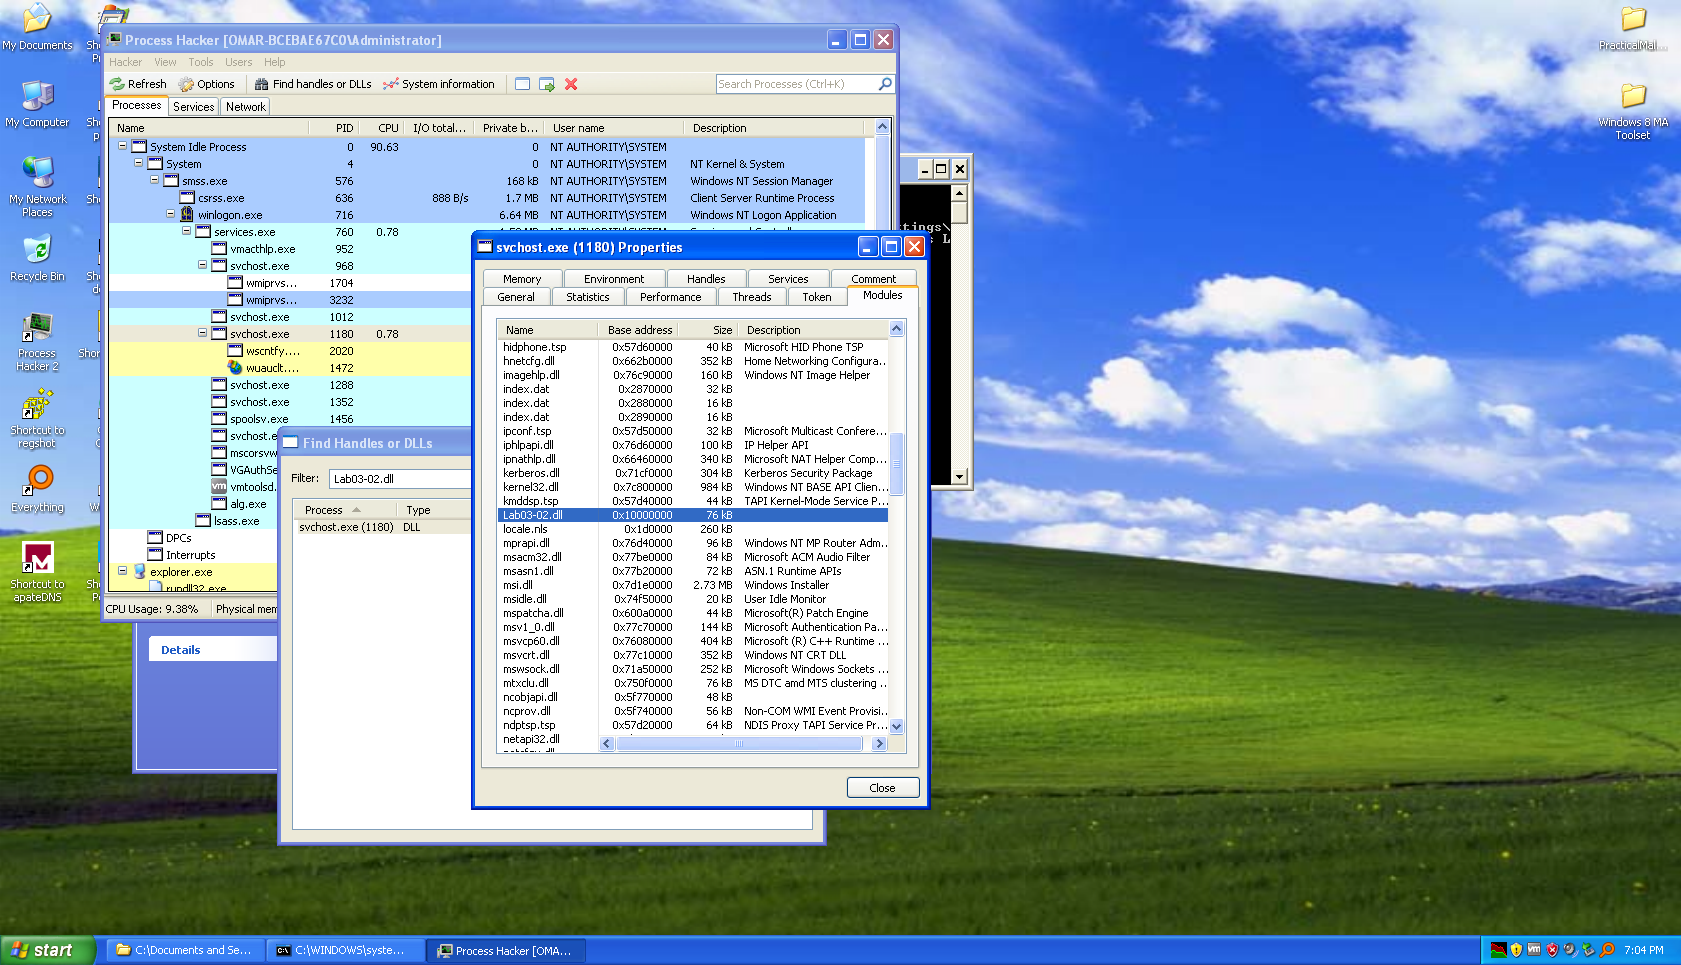Click the Find handles or DLLs binoculars
Screen dimensions: 1681x965
[262, 85]
